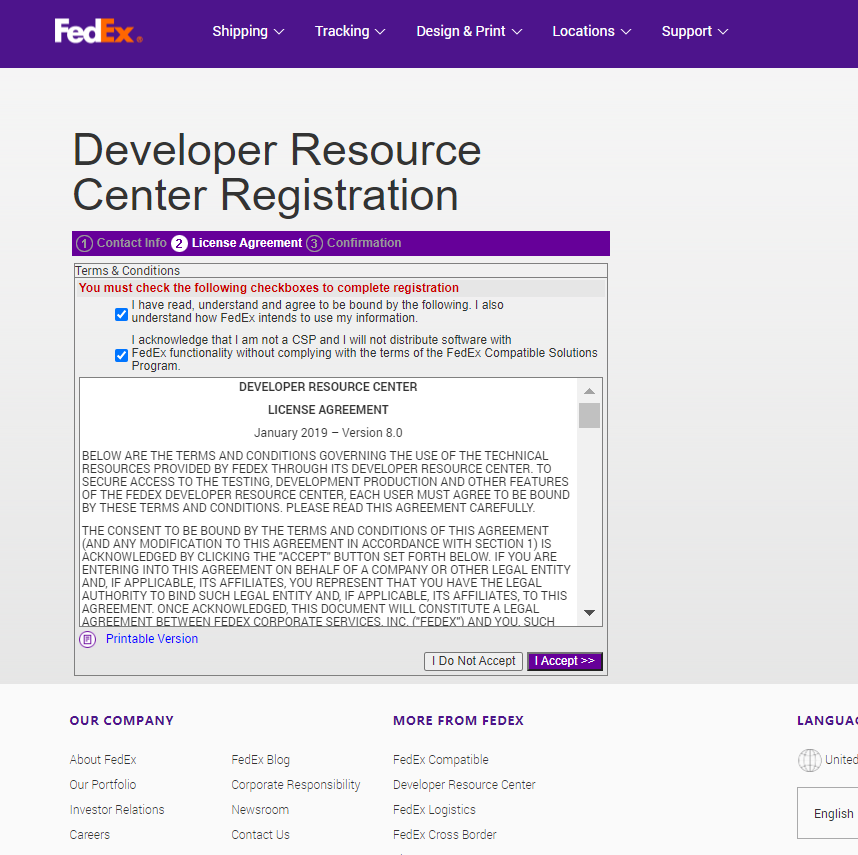Open the Tracking menu
858x855 pixels.
point(349,31)
